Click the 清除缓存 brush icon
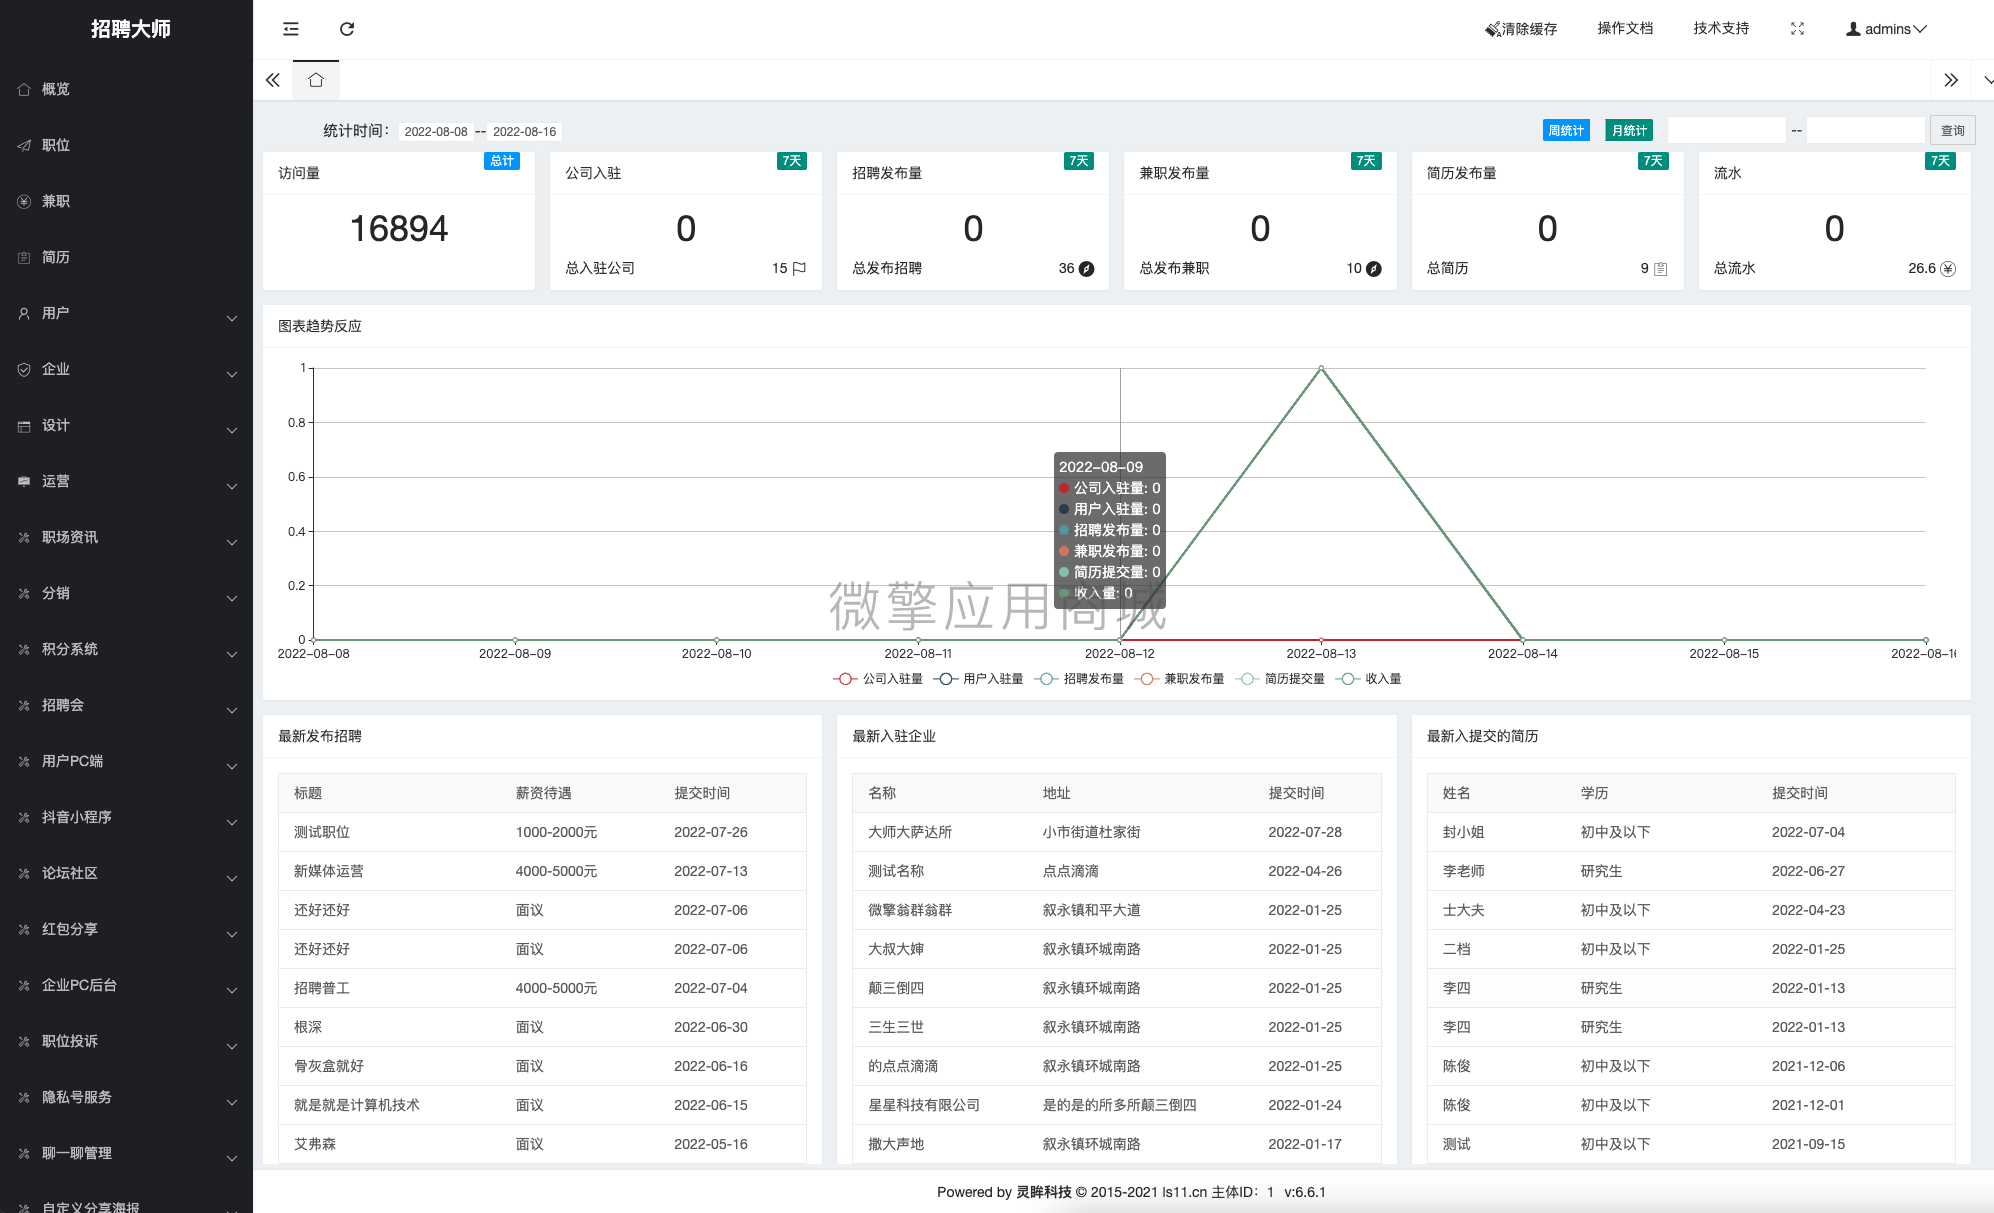The height and width of the screenshot is (1213, 1994). pos(1492,29)
